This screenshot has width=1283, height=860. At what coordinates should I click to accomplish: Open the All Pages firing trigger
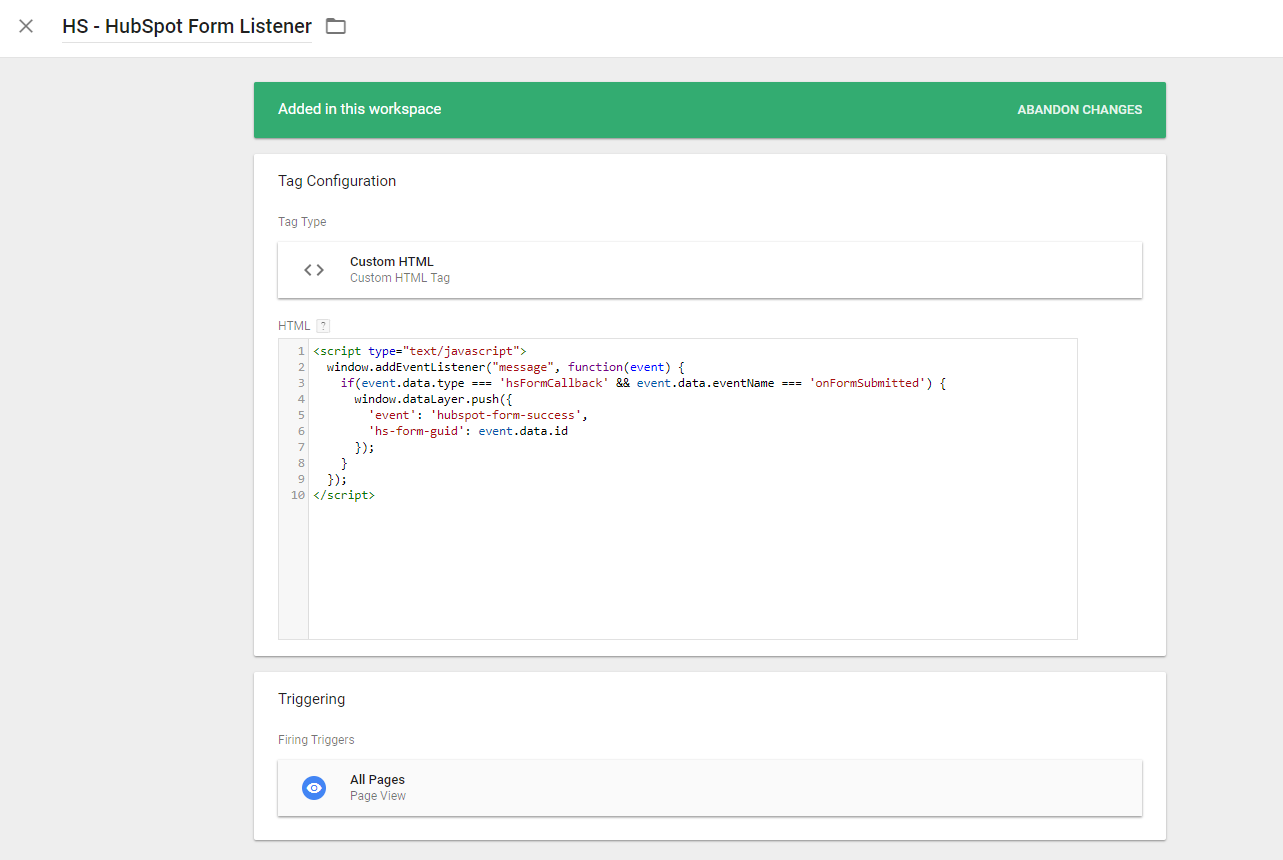click(710, 788)
